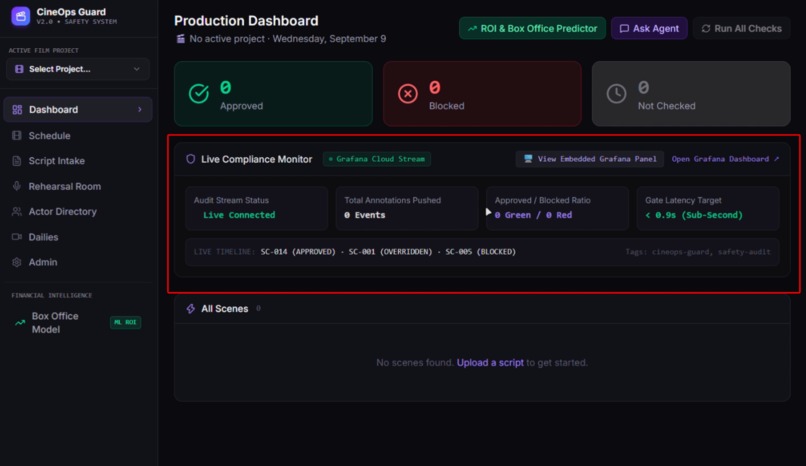
Task: Open Grafana Dashboard external link
Action: click(725, 159)
